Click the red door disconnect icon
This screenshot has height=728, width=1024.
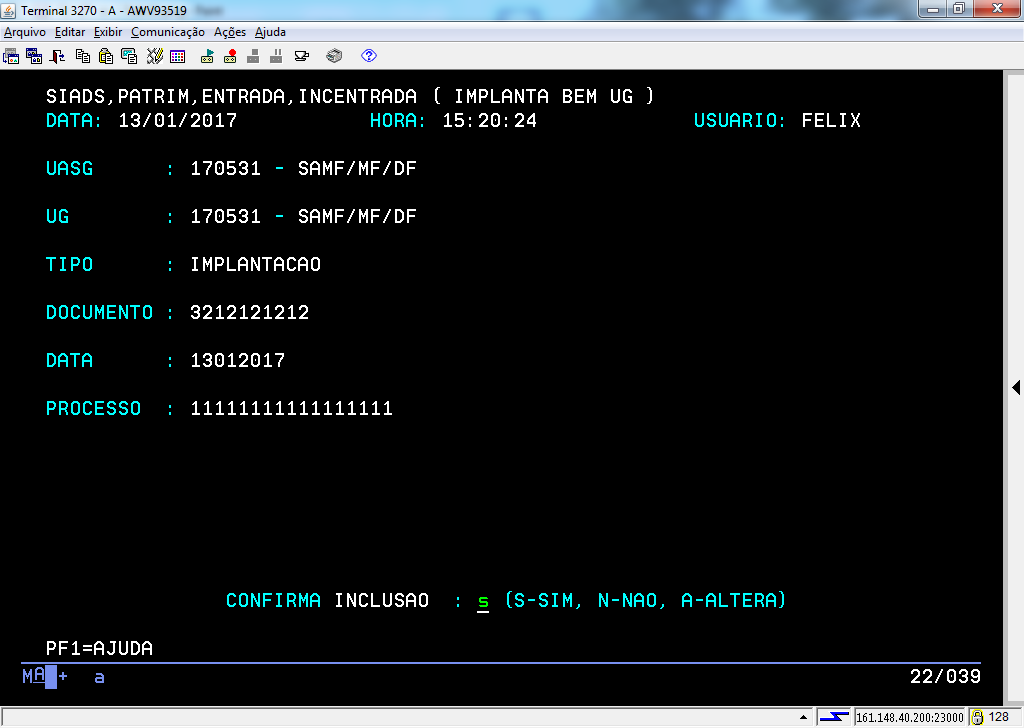[57, 56]
